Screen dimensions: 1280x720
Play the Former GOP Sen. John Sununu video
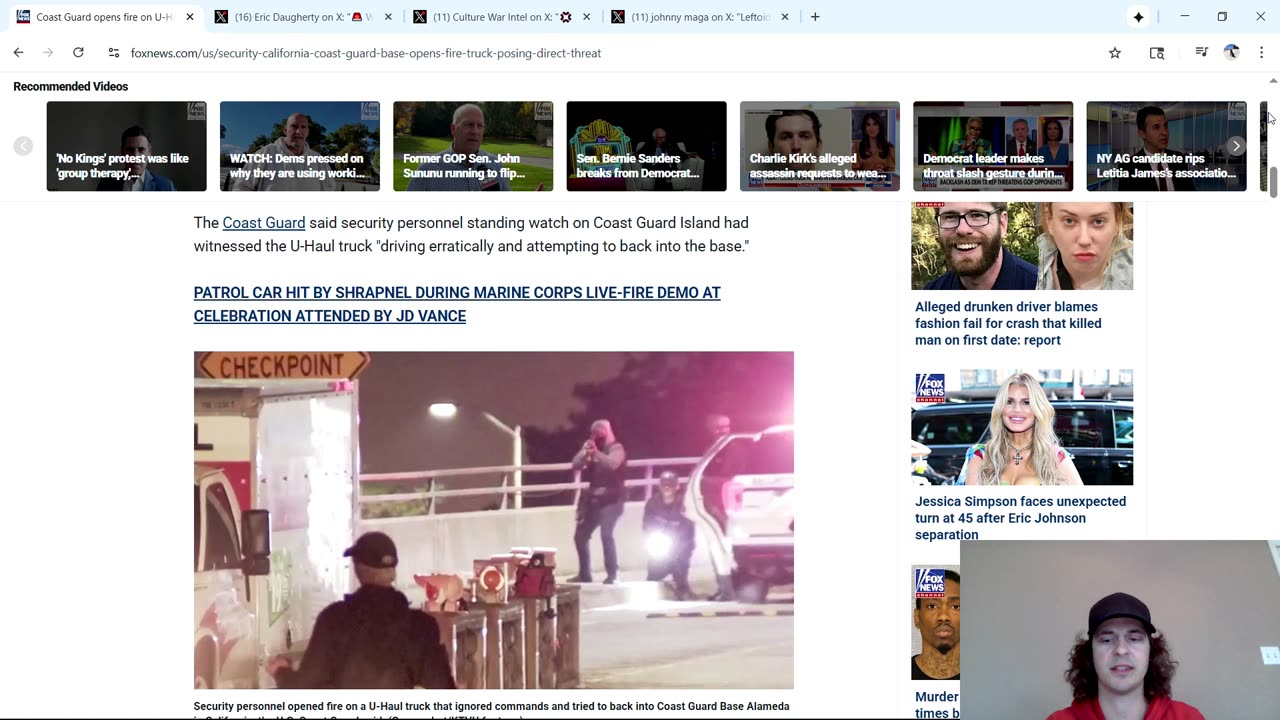coord(473,146)
